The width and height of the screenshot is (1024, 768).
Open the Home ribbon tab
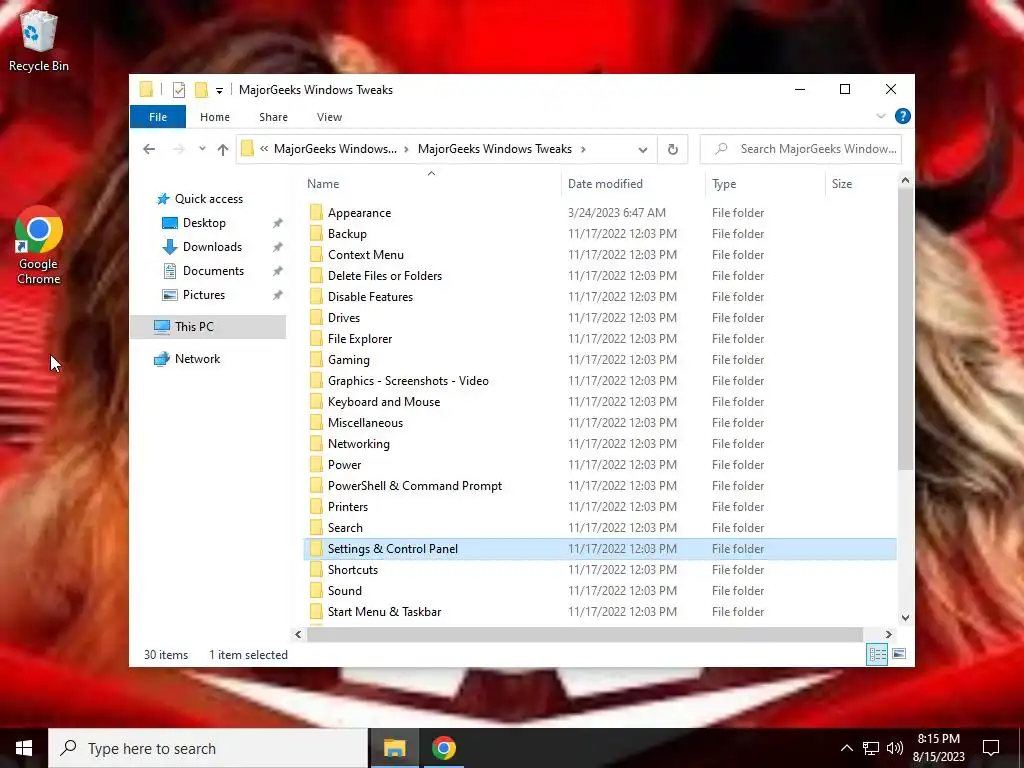tap(215, 117)
